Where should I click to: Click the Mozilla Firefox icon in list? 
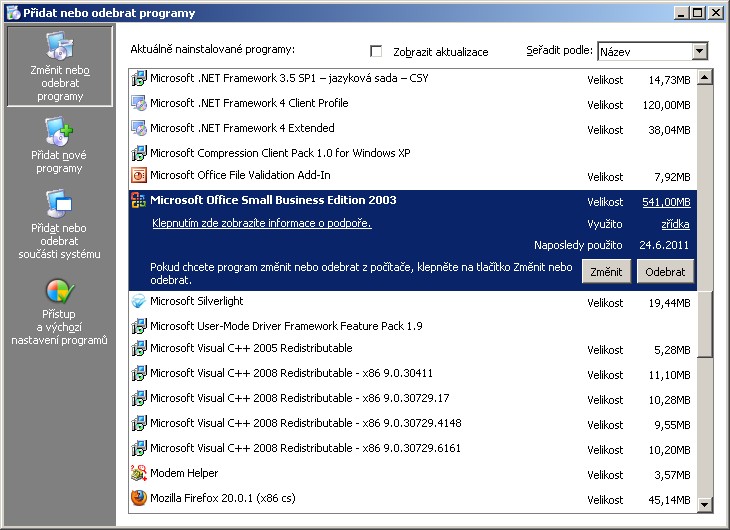[139, 498]
